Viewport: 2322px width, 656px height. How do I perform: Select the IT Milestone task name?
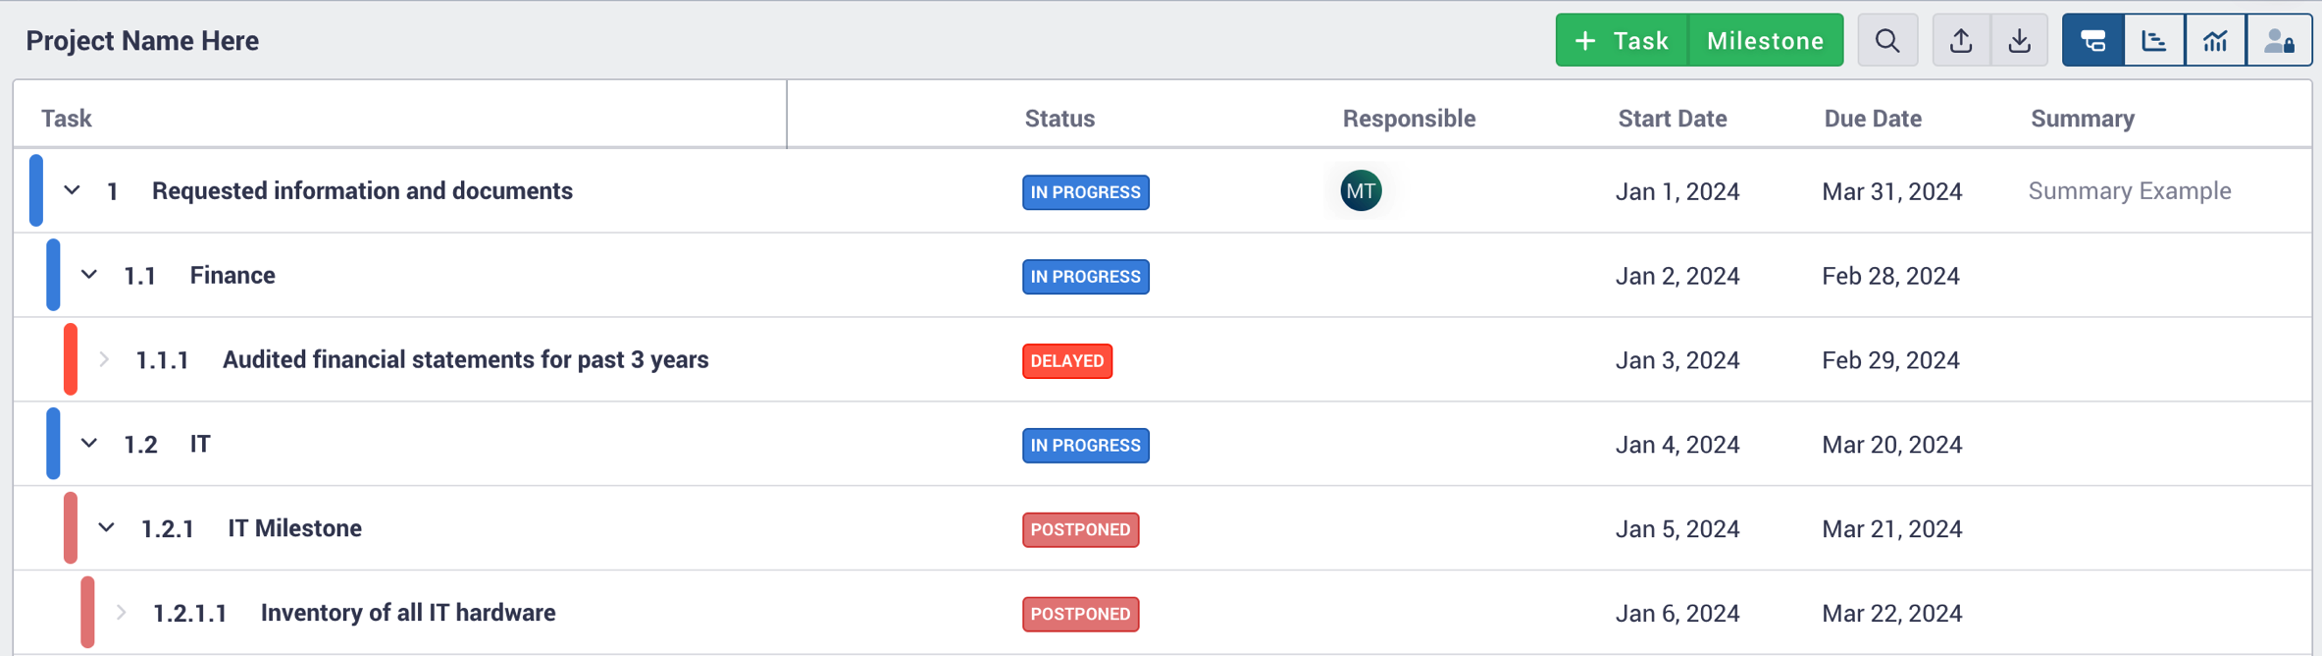pyautogui.click(x=294, y=528)
